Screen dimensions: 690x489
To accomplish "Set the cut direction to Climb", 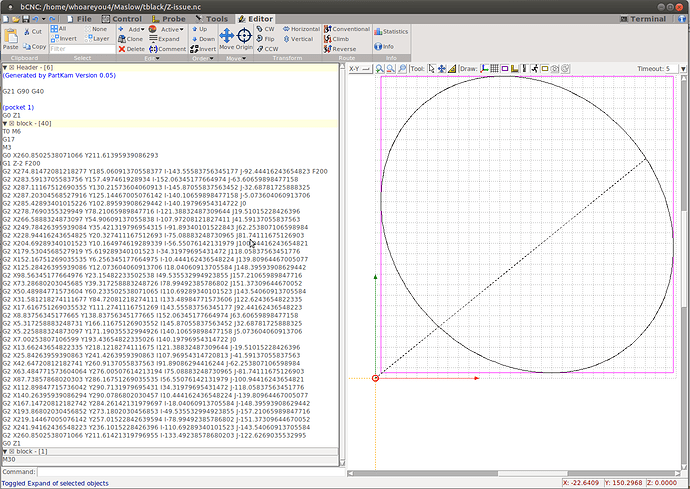I will point(337,39).
